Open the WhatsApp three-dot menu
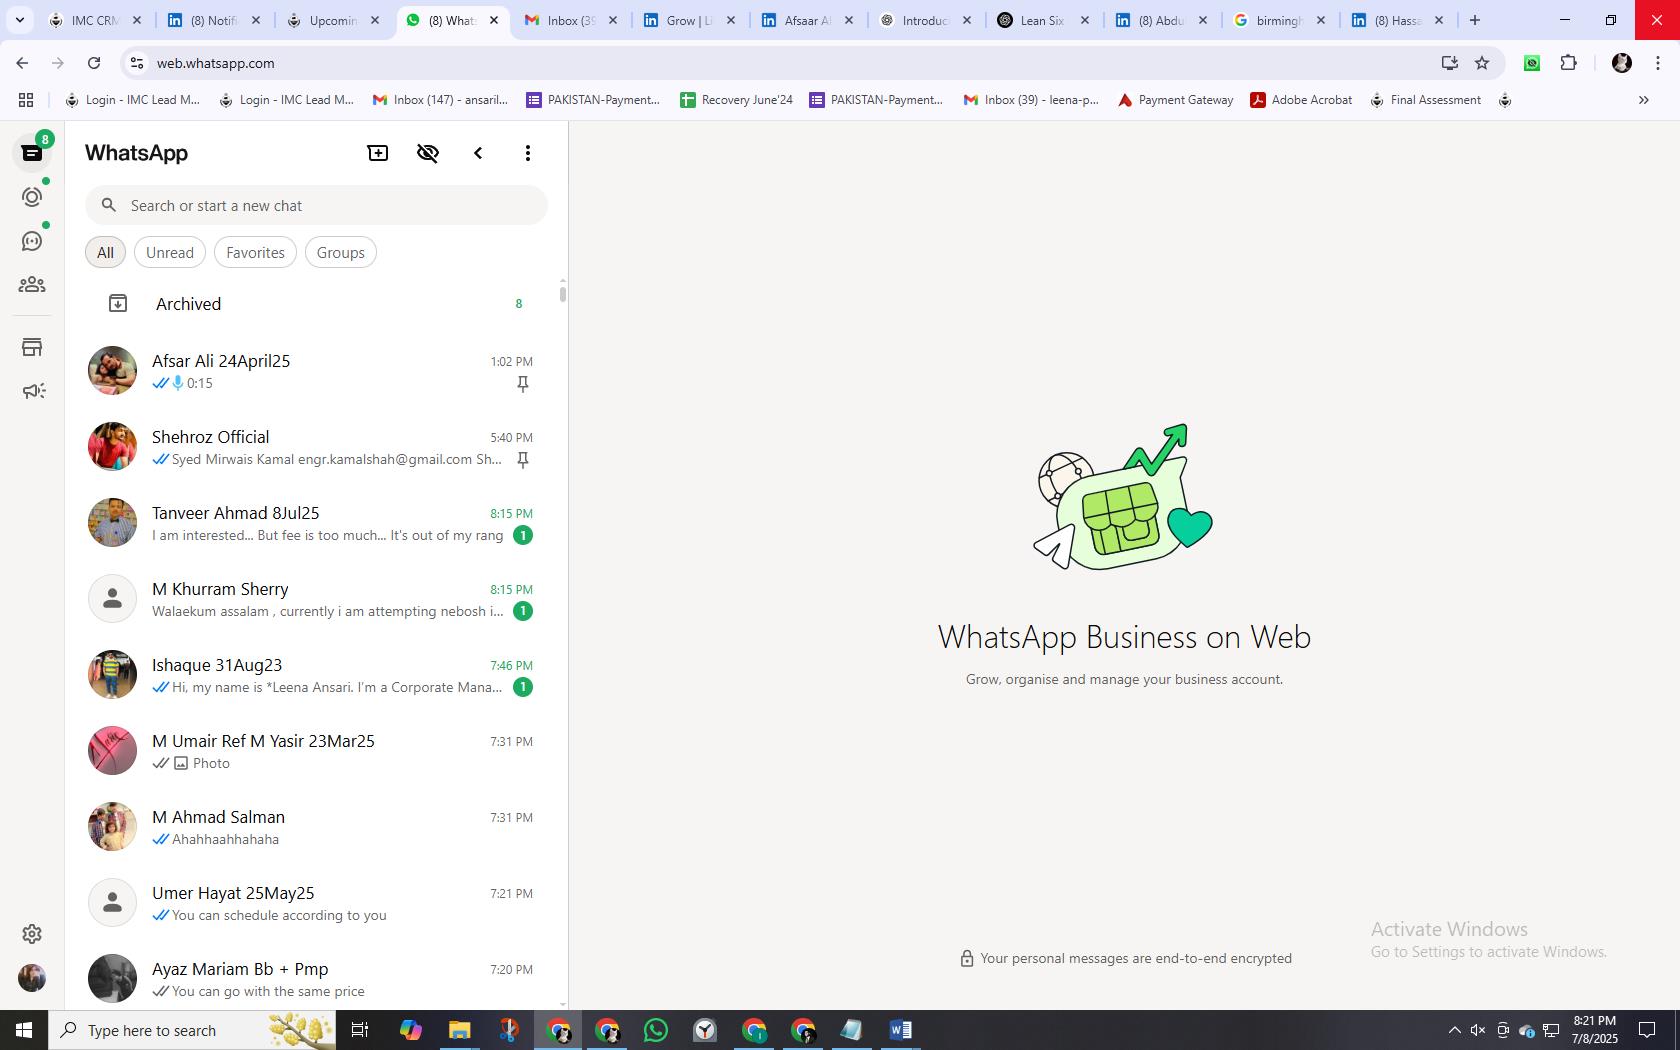Image resolution: width=1680 pixels, height=1050 pixels. tap(528, 153)
